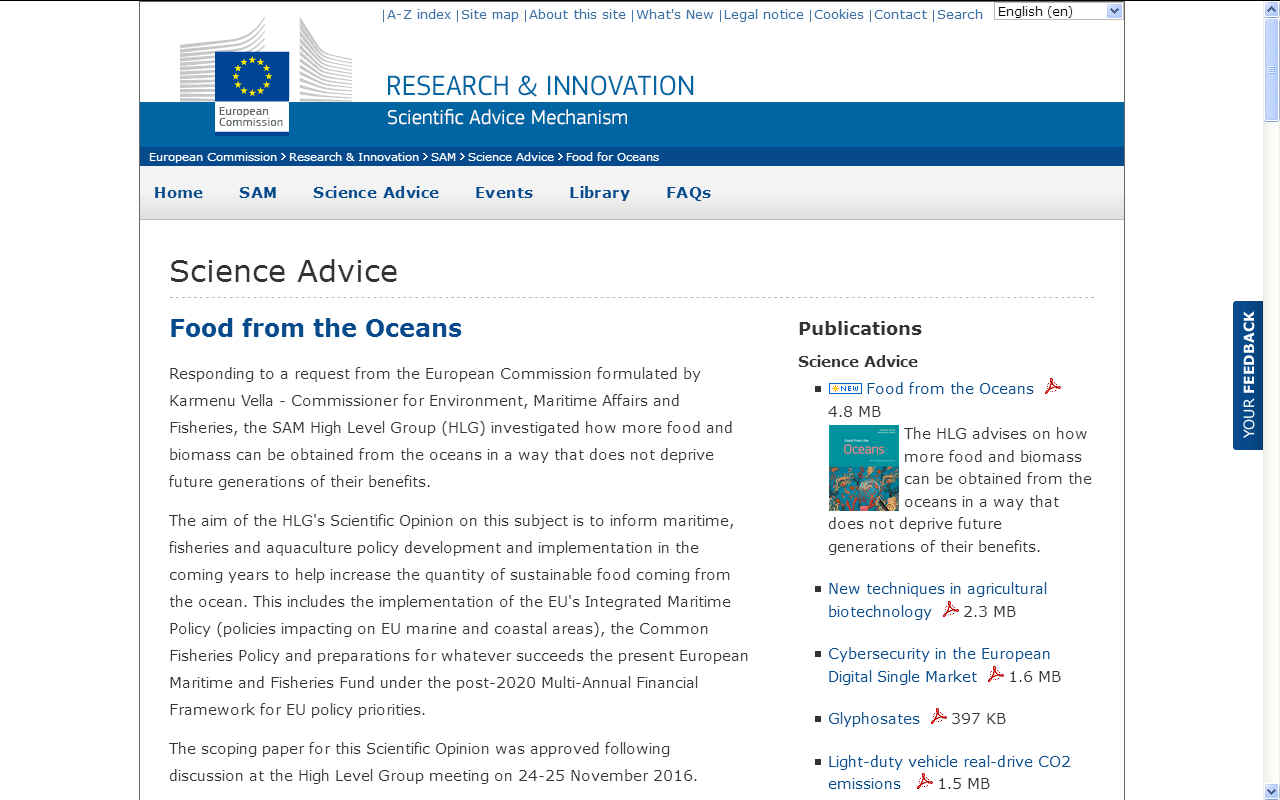Go to the Home menu item

coord(178,193)
